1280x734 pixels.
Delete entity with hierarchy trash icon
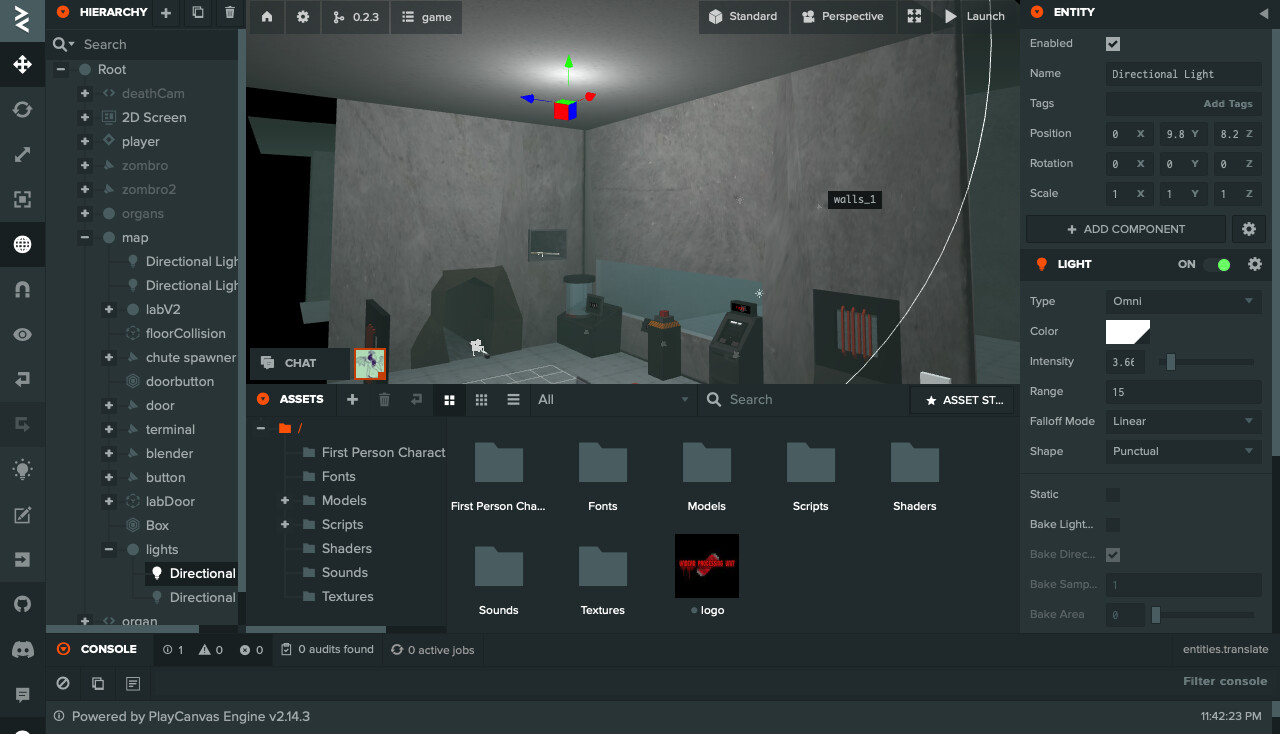230,13
